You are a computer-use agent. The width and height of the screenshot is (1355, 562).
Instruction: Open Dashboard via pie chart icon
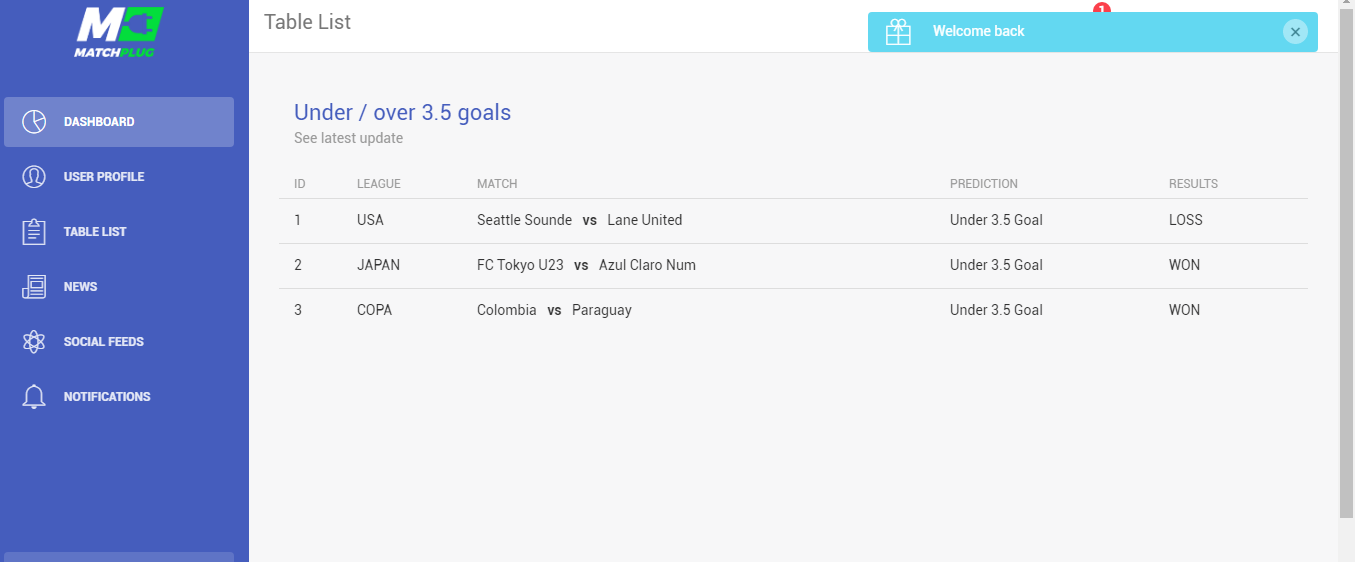pyautogui.click(x=34, y=122)
